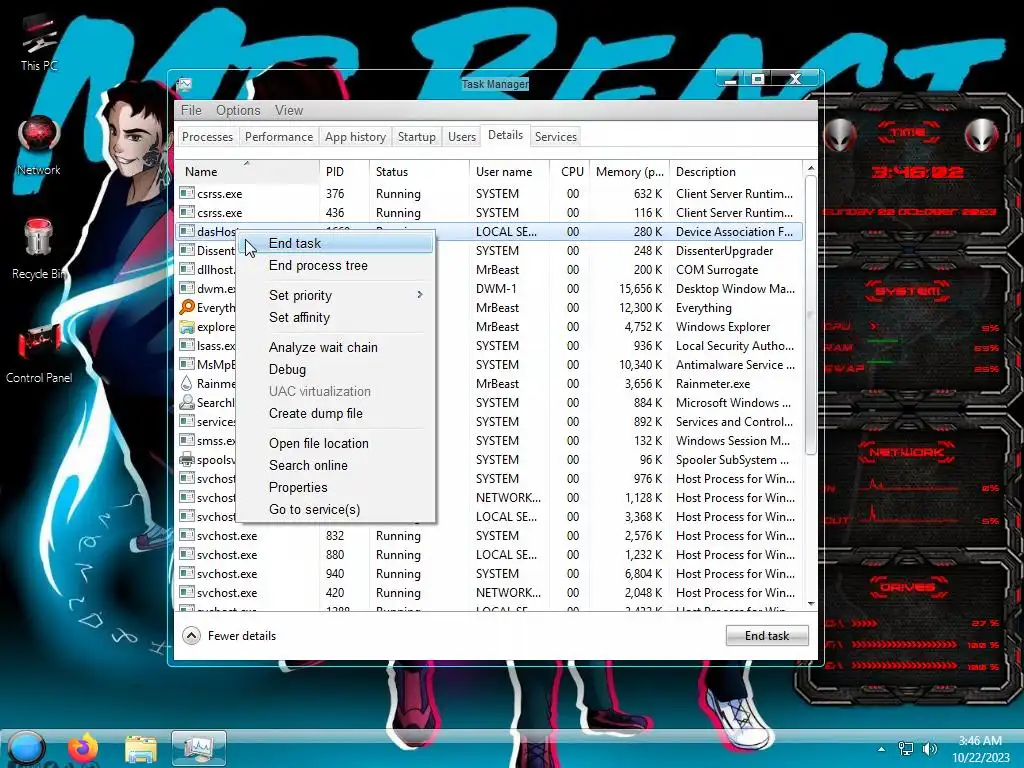
Task: Switch to the Startup tab
Action: click(417, 136)
